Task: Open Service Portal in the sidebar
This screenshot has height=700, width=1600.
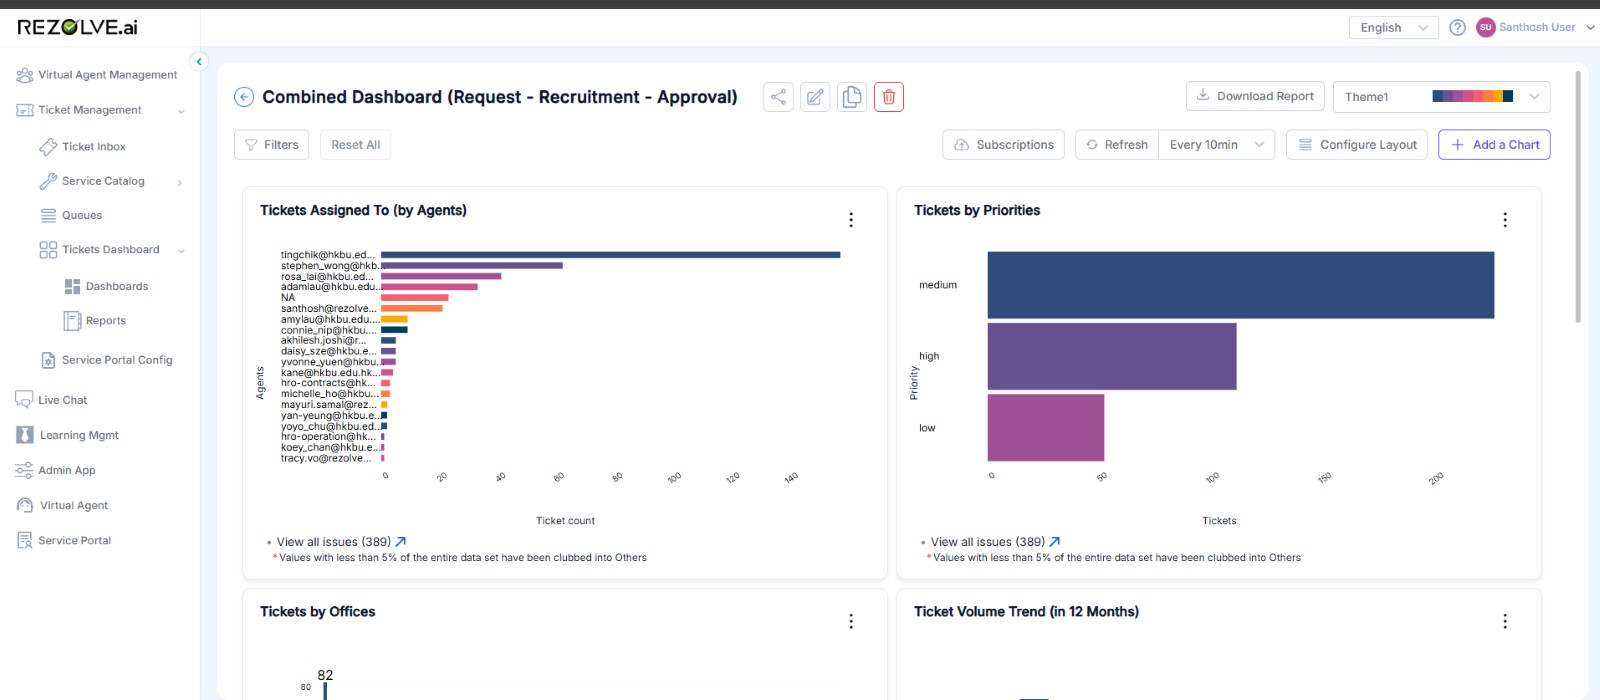Action: click(x=64, y=540)
